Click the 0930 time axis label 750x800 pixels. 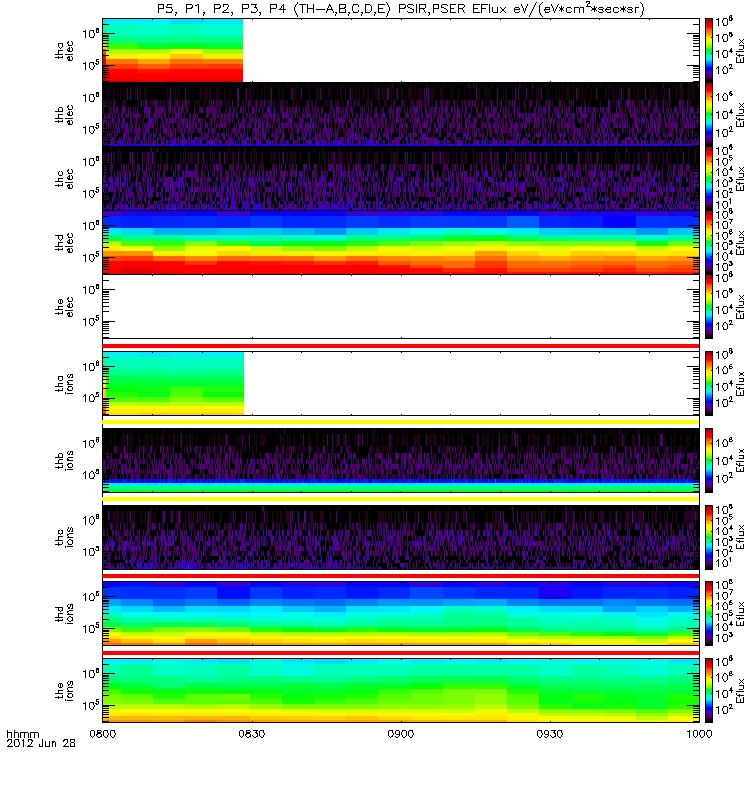(550, 734)
